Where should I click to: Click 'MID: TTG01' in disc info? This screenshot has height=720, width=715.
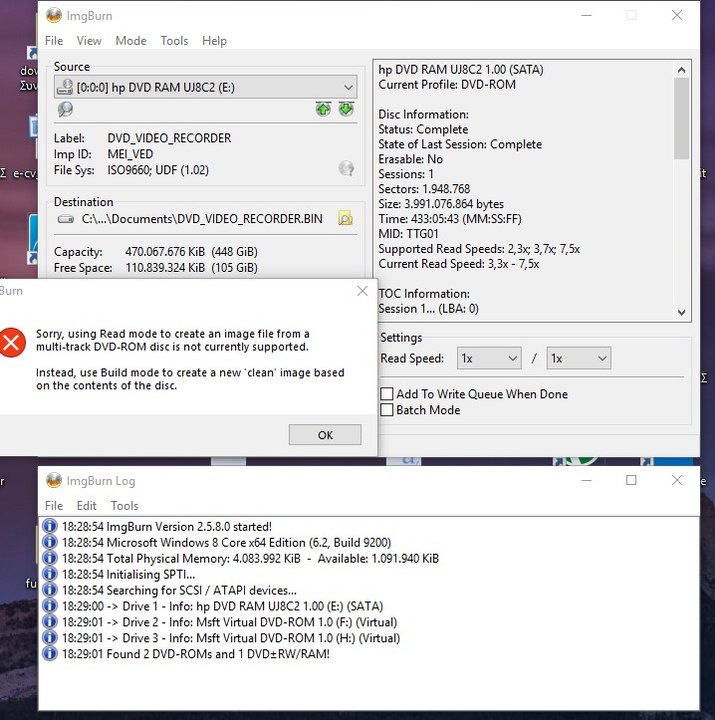(x=408, y=234)
